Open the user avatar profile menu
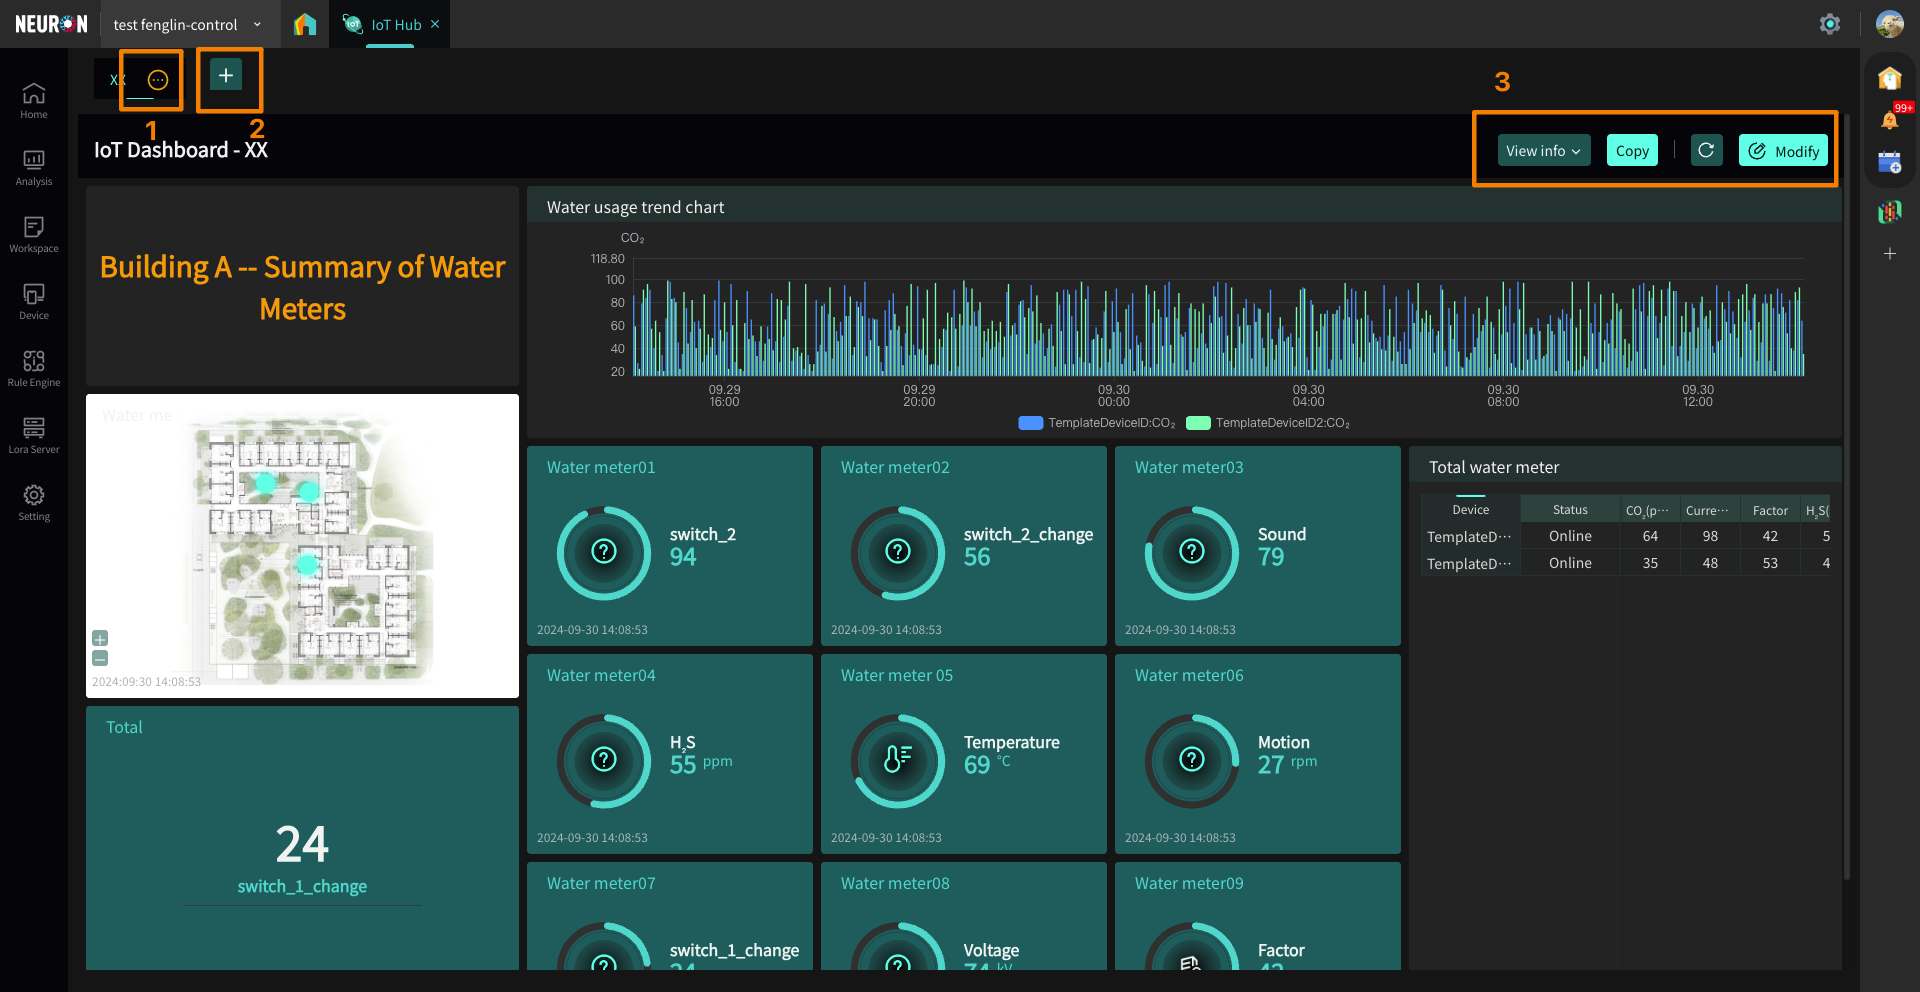 tap(1890, 24)
